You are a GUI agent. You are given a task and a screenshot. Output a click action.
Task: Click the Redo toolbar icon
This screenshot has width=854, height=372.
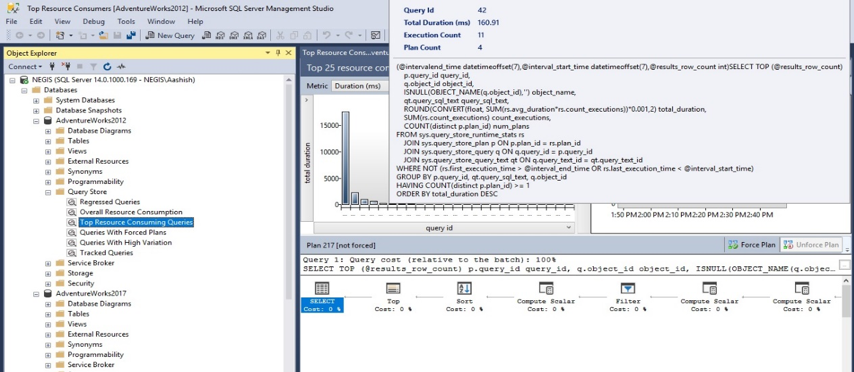[349, 35]
